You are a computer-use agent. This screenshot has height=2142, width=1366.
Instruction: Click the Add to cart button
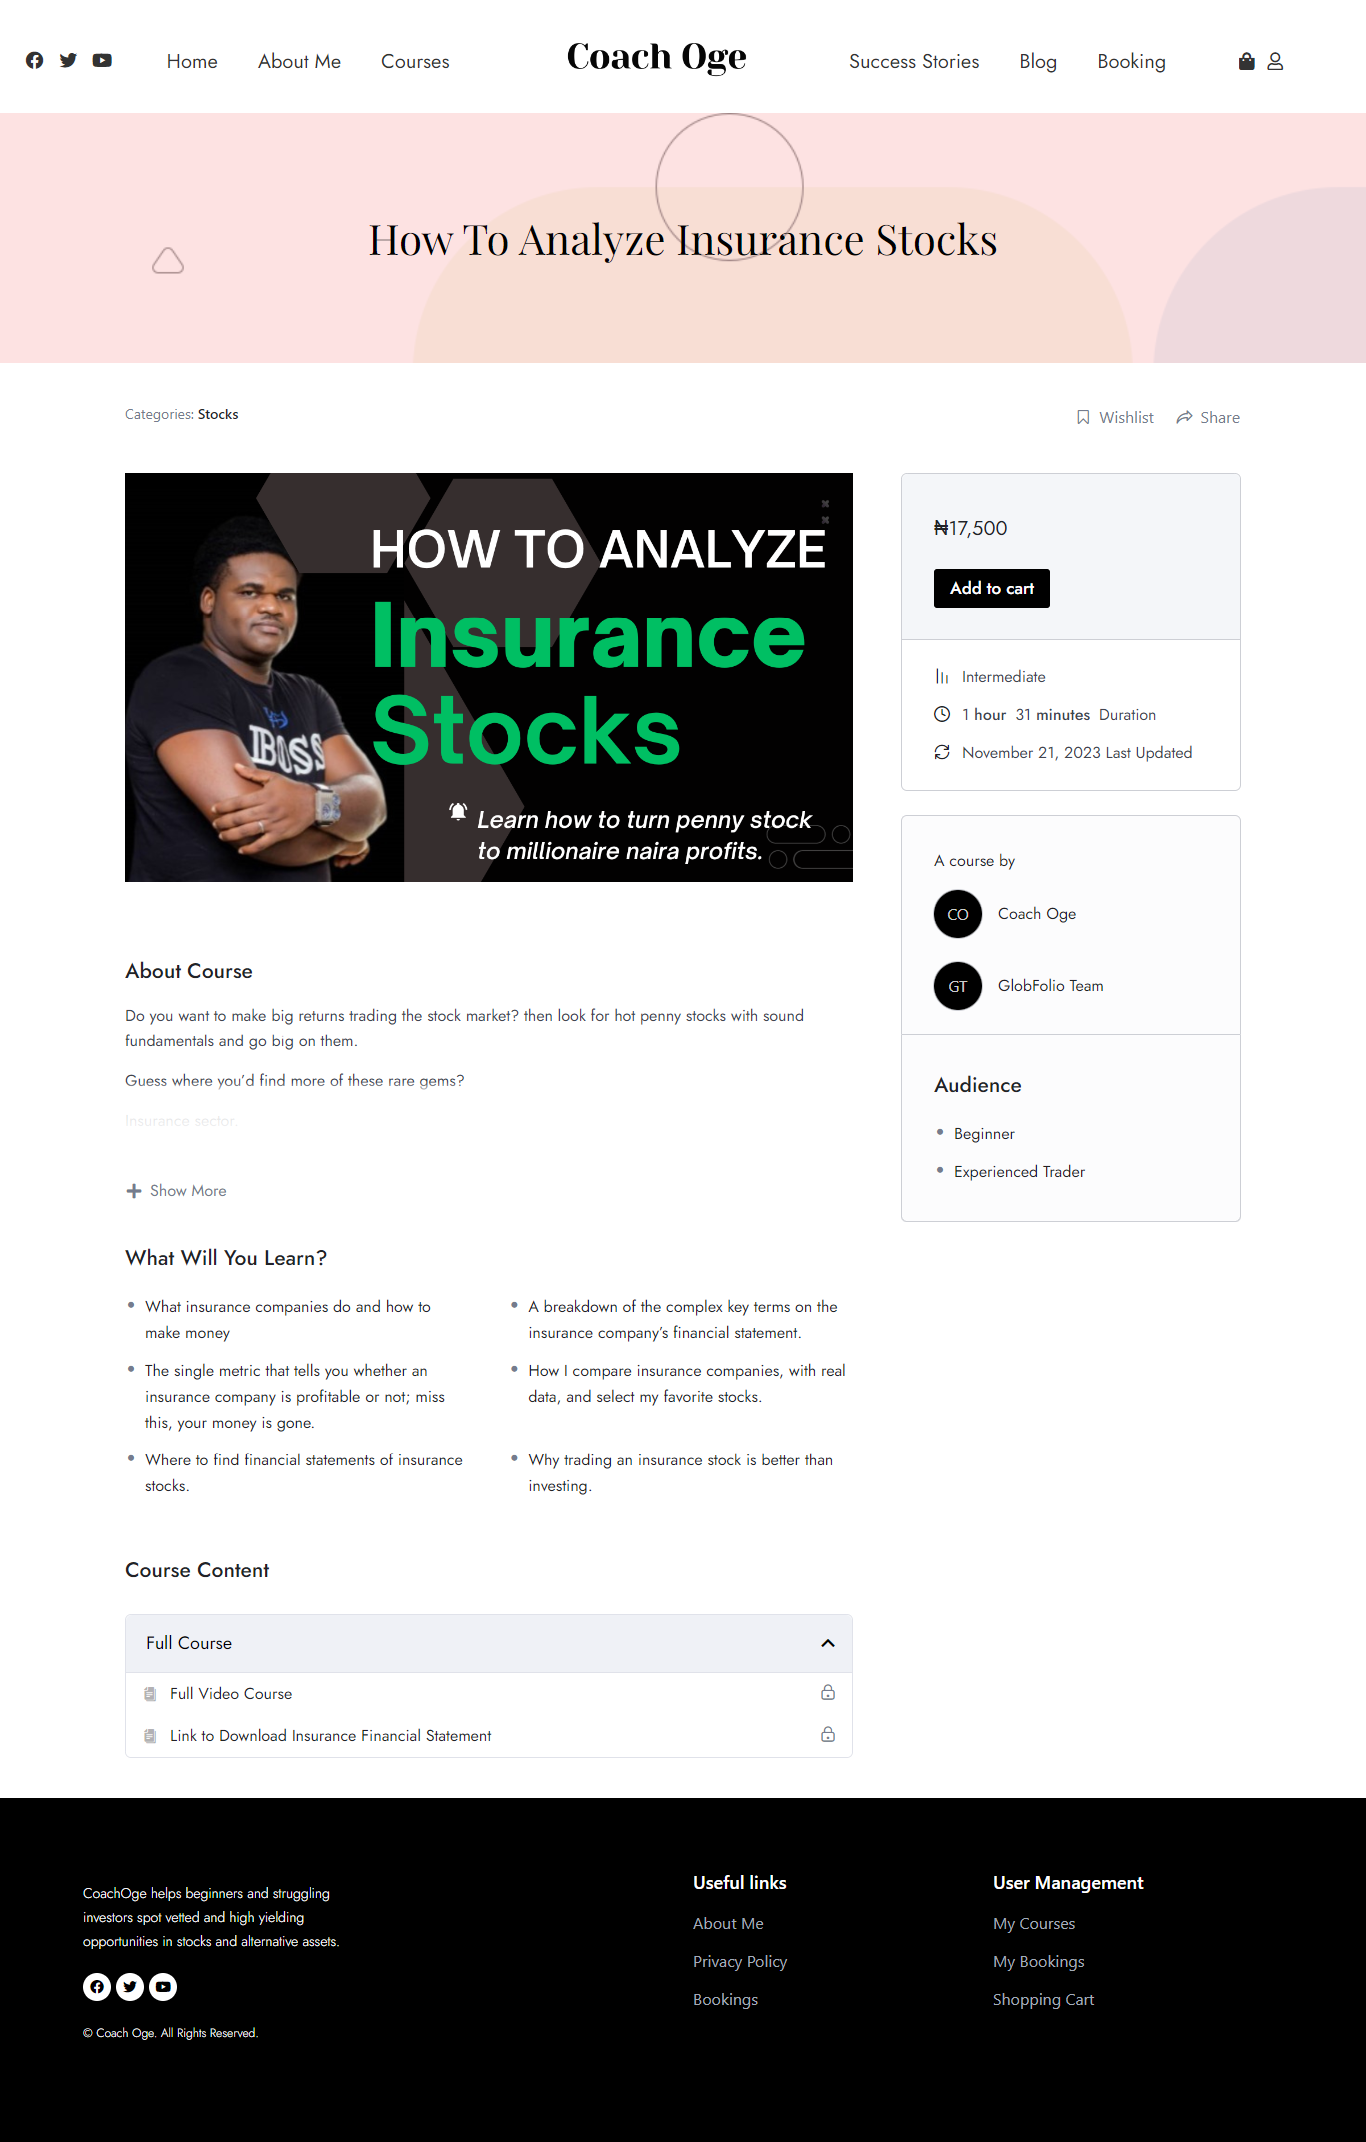coord(991,588)
